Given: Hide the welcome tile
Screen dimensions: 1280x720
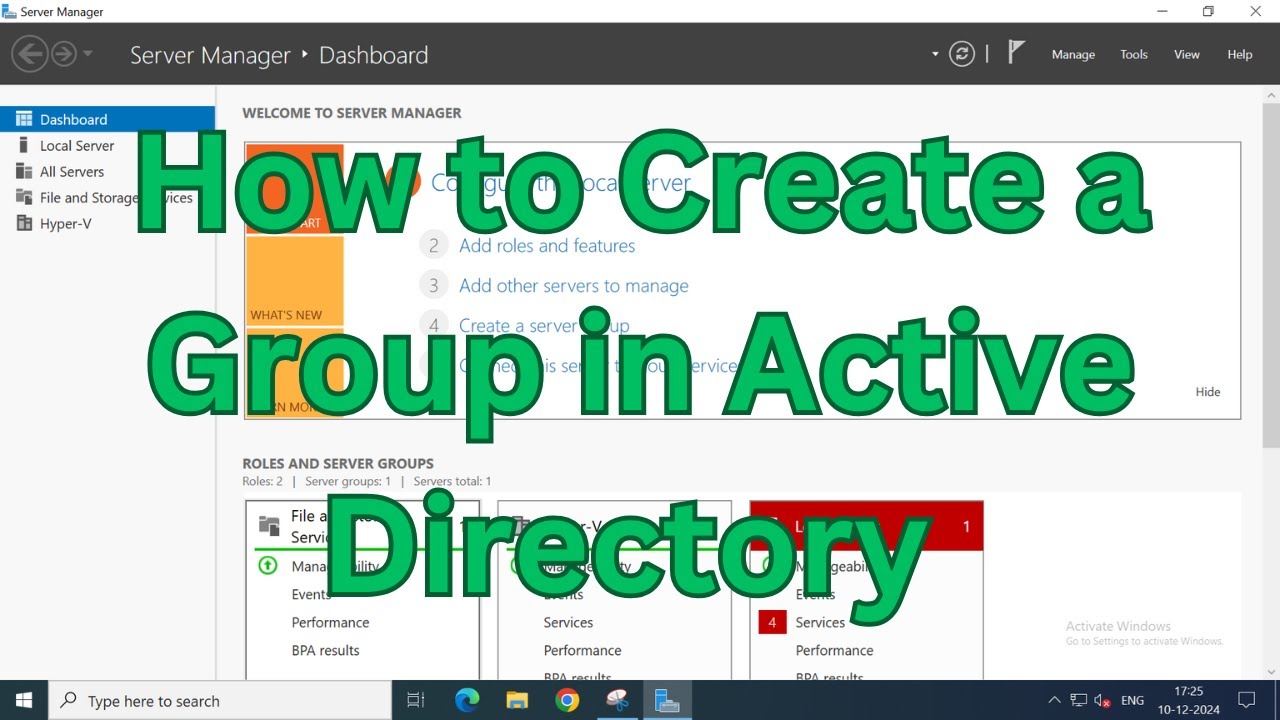Looking at the screenshot, I should coord(1208,392).
